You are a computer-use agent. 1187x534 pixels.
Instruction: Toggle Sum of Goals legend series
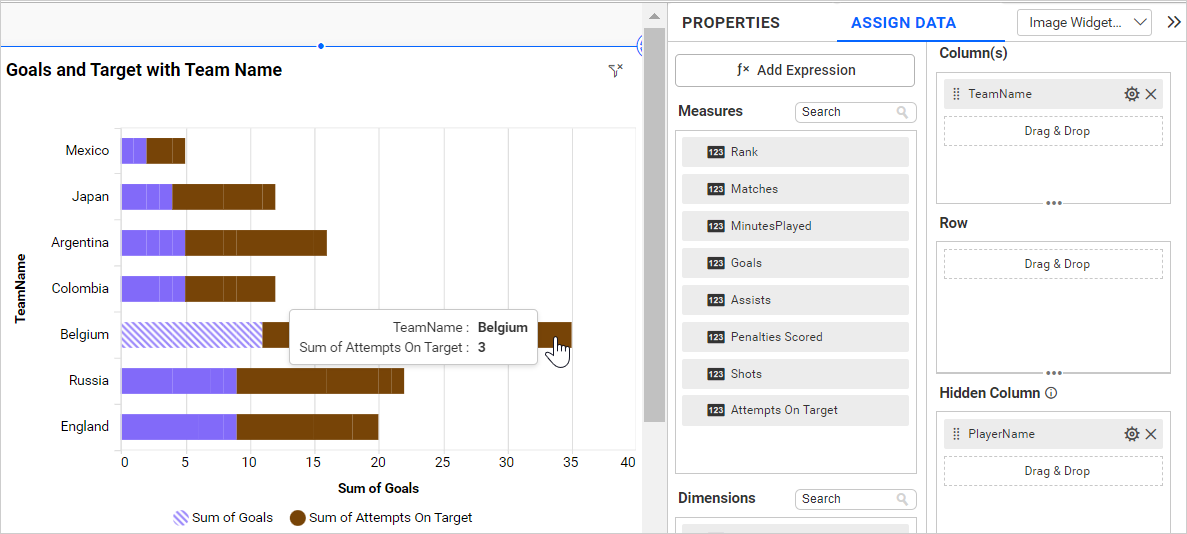(x=223, y=518)
